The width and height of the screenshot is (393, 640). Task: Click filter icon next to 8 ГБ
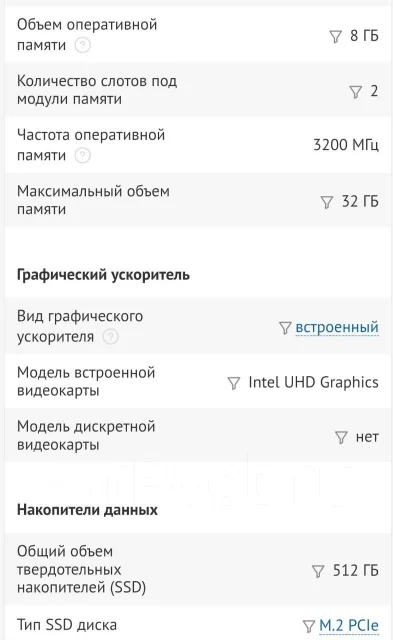point(335,37)
